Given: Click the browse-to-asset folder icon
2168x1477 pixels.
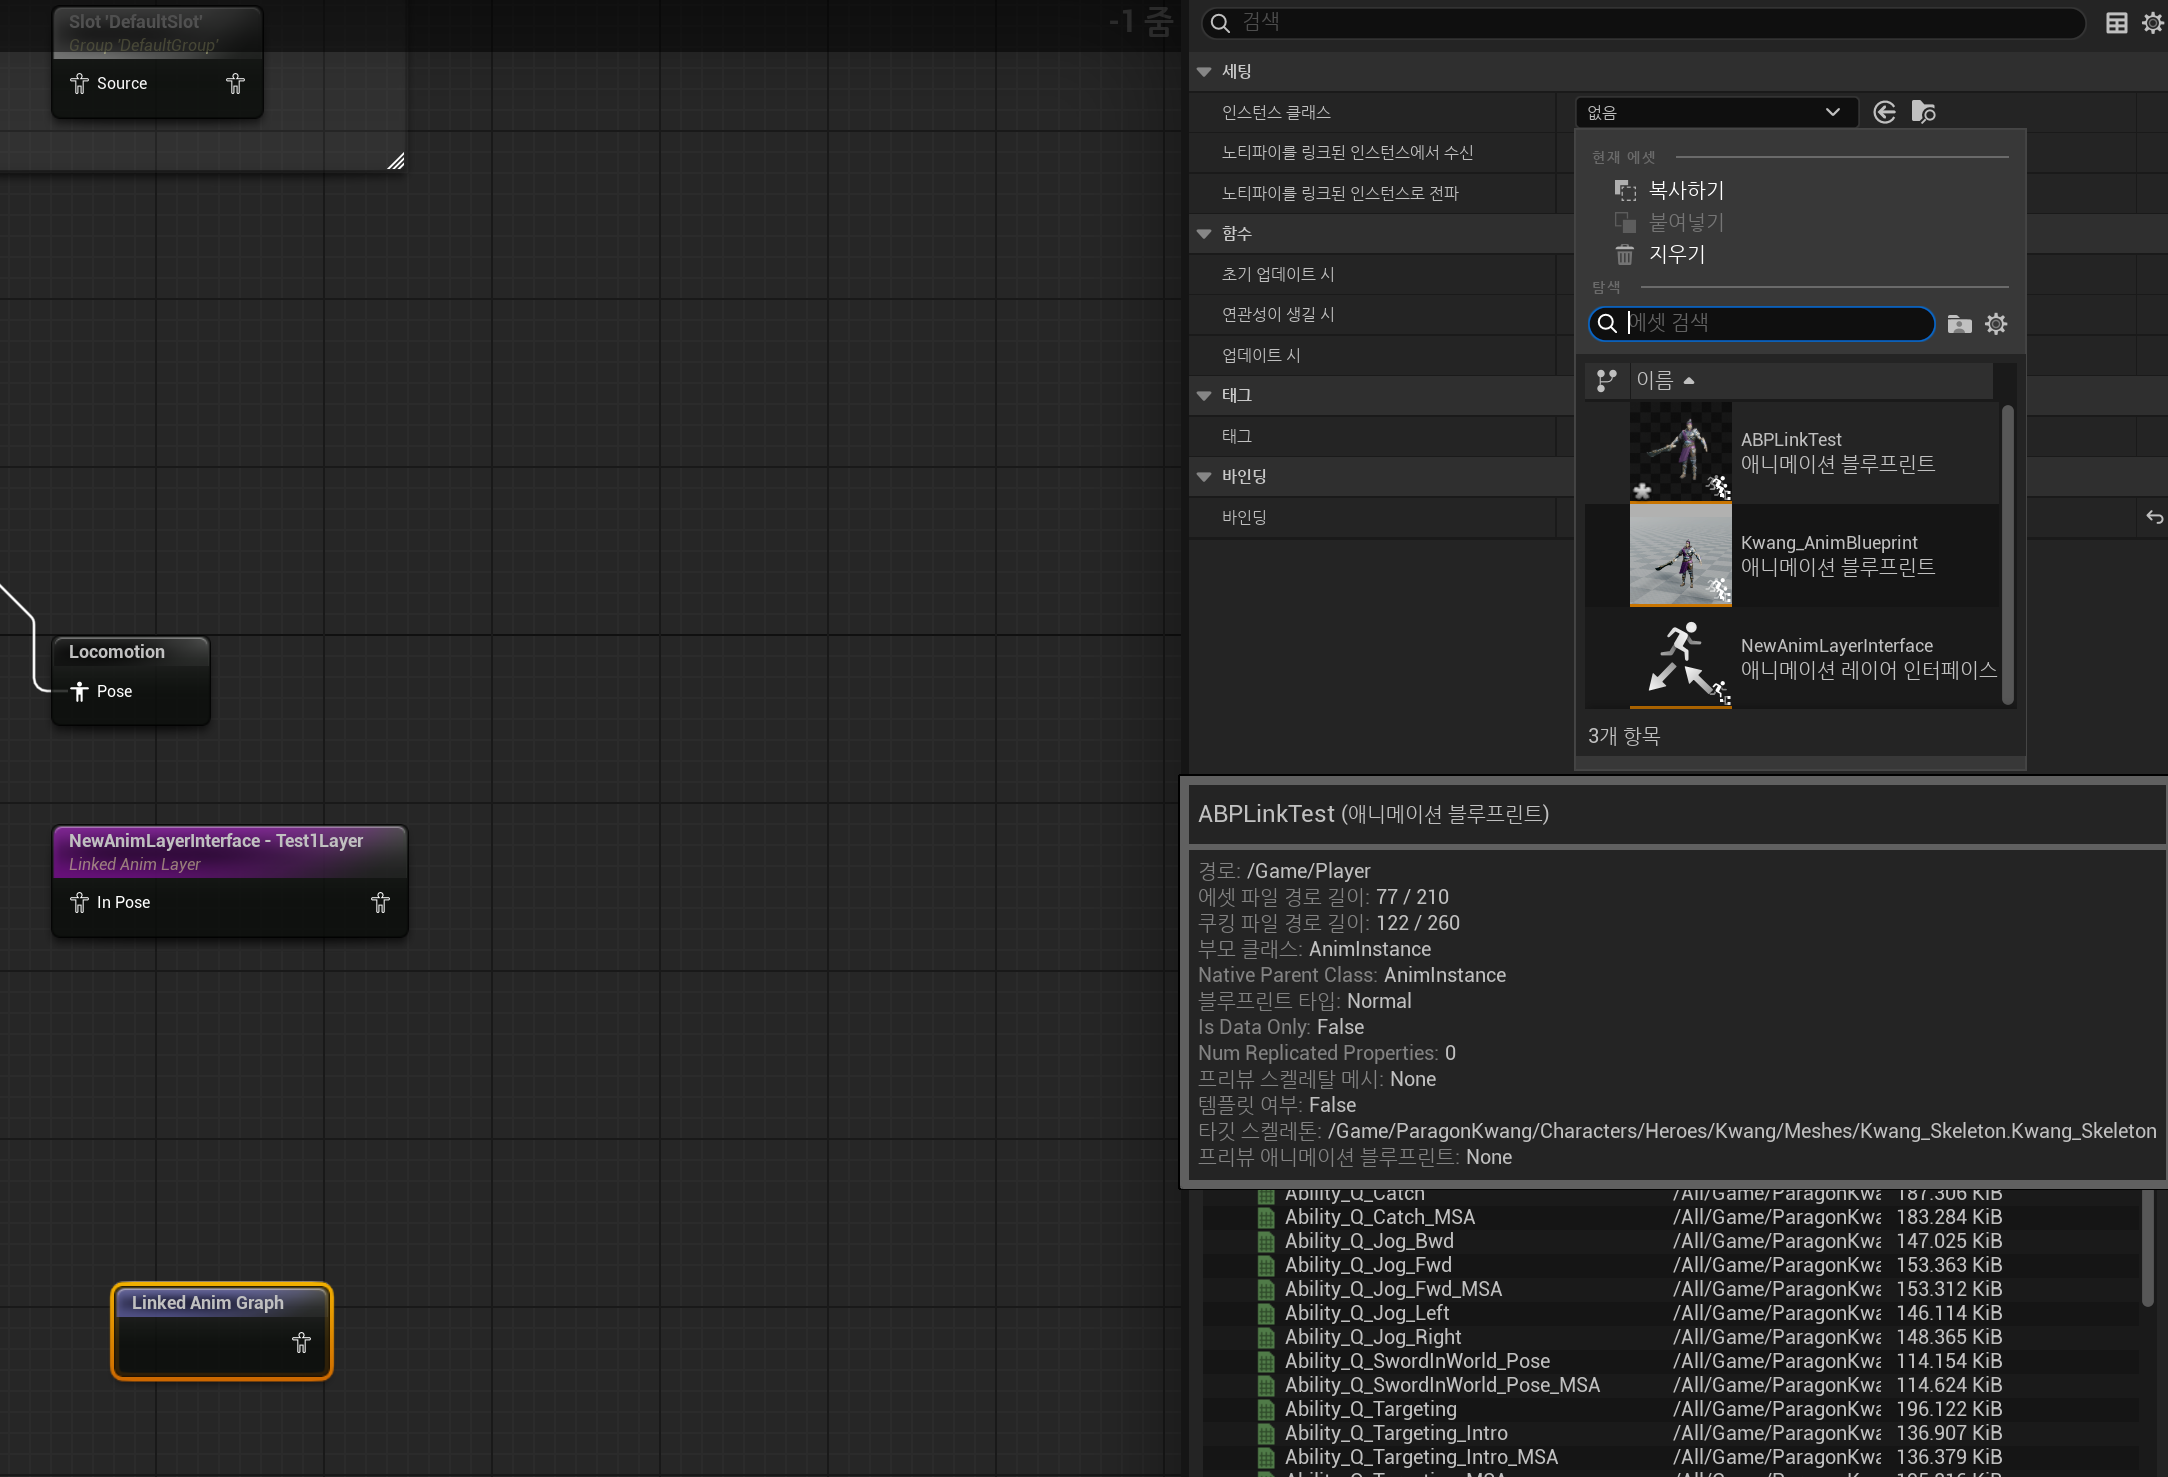Looking at the screenshot, I should [1923, 112].
